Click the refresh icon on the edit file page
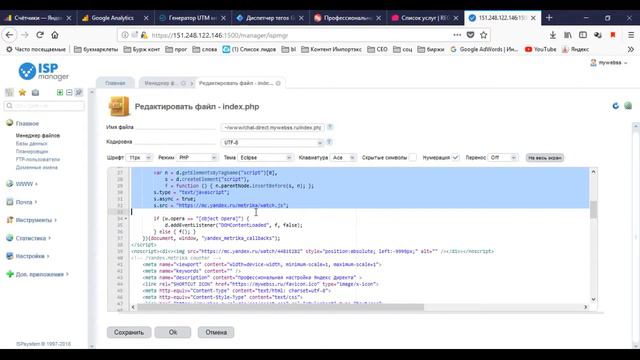 pos(616,106)
